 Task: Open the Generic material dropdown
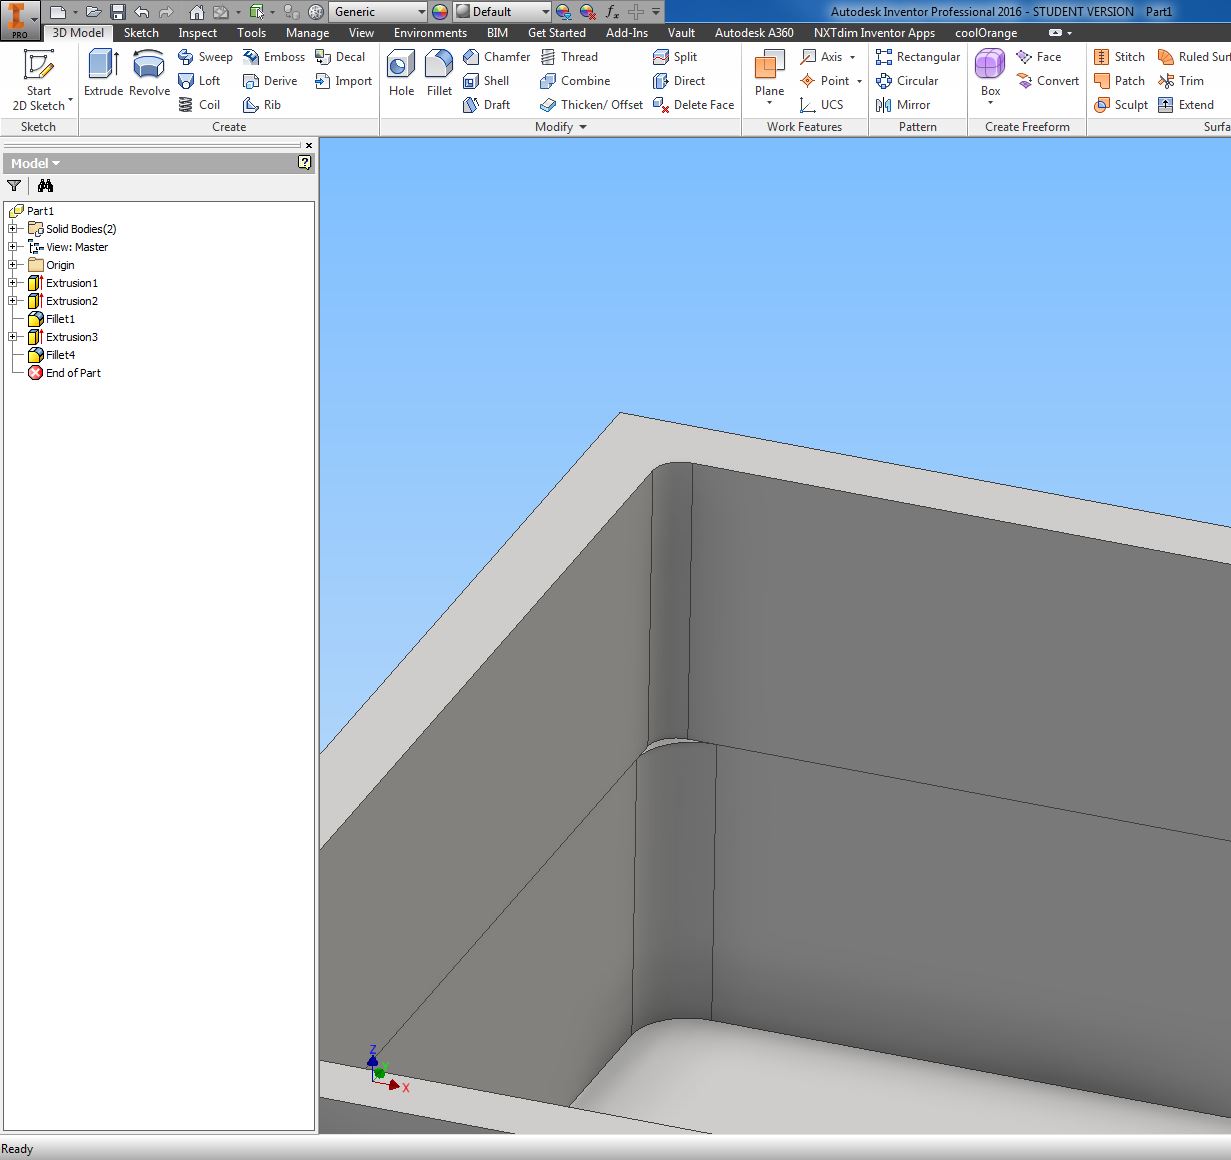click(424, 12)
